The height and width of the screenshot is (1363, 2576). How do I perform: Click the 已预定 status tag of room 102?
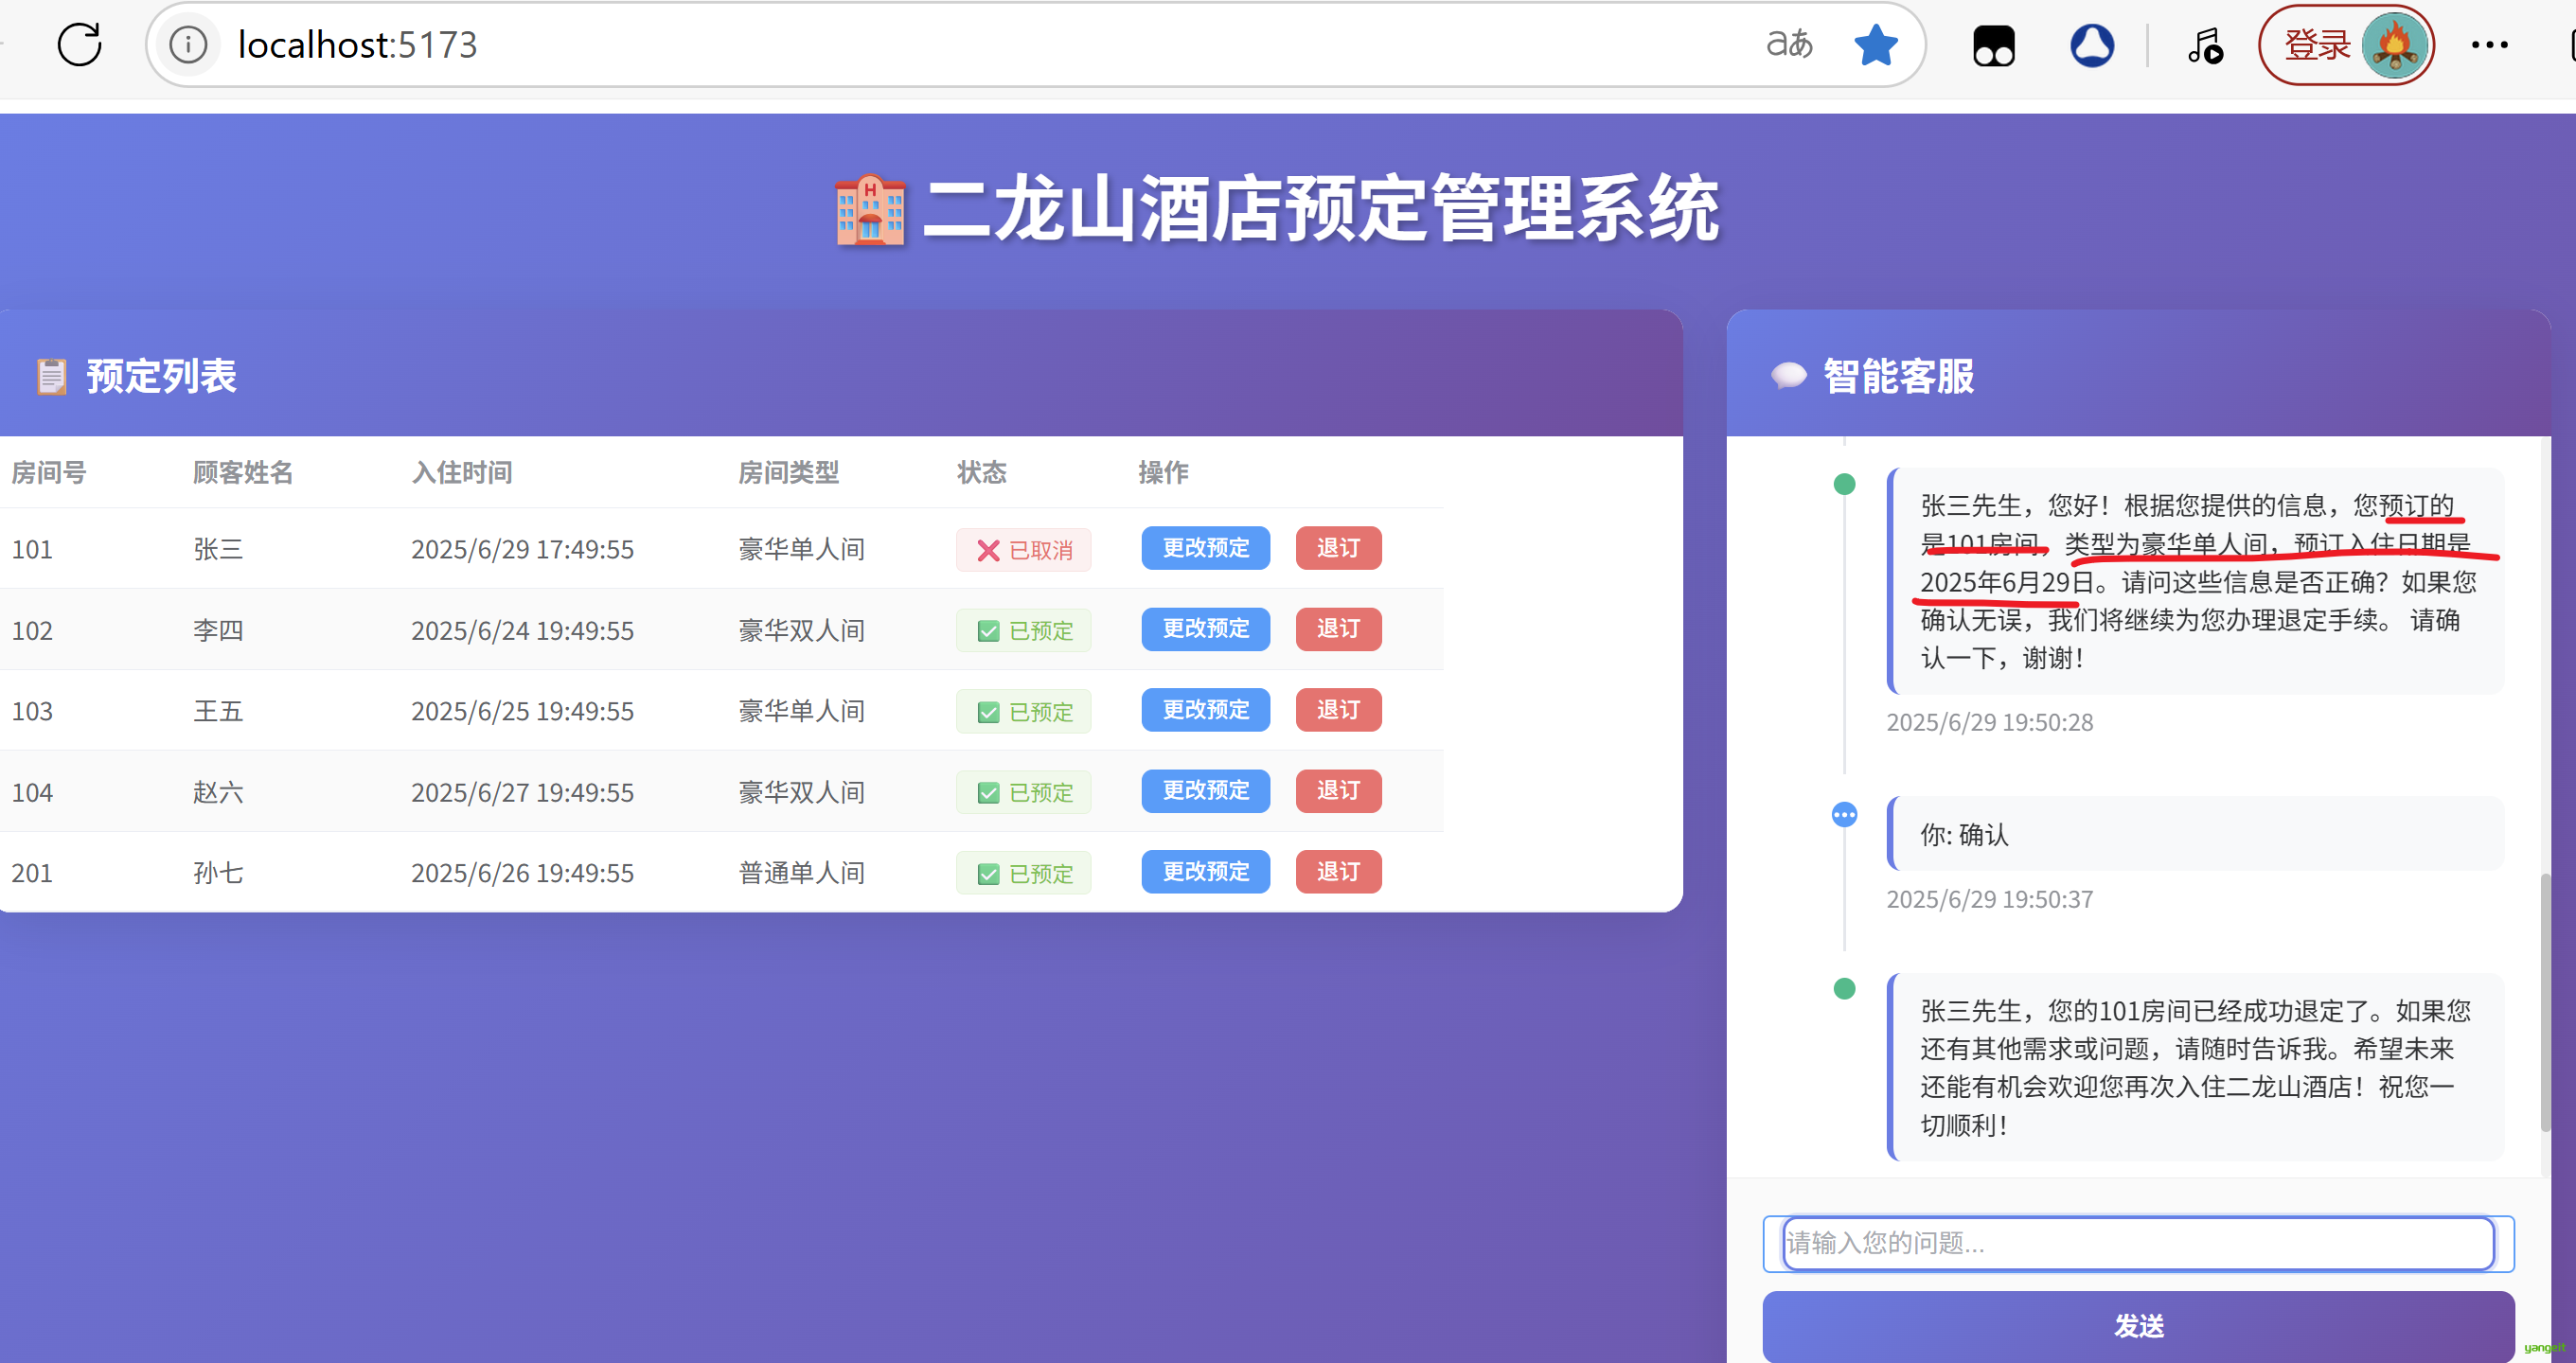tap(1023, 631)
